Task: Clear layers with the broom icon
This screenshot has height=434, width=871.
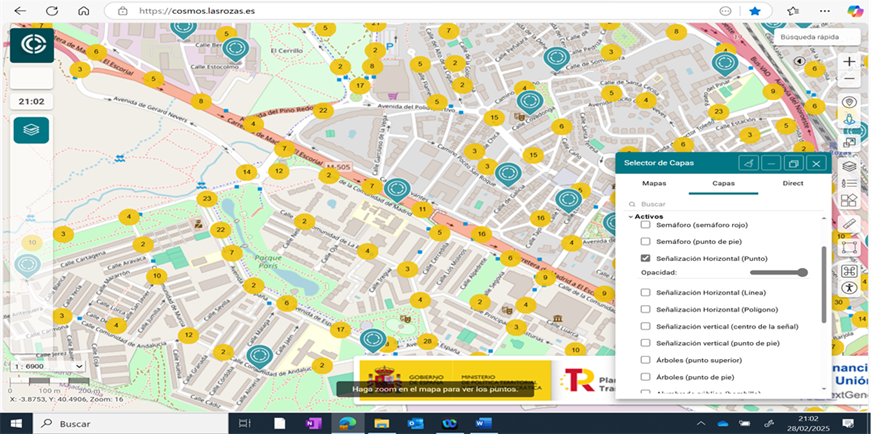Action: click(748, 163)
